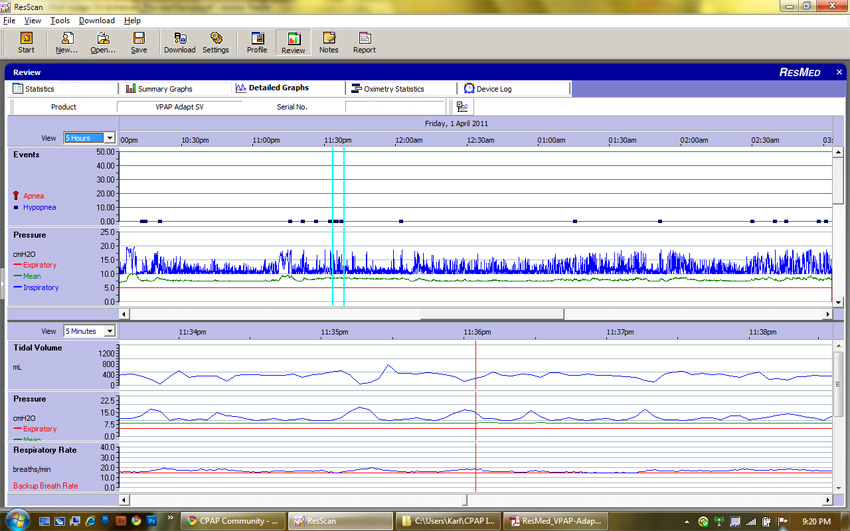Screen dimensions: 850x531
Task: Switch to the Summary Graphs tab
Action: [160, 89]
